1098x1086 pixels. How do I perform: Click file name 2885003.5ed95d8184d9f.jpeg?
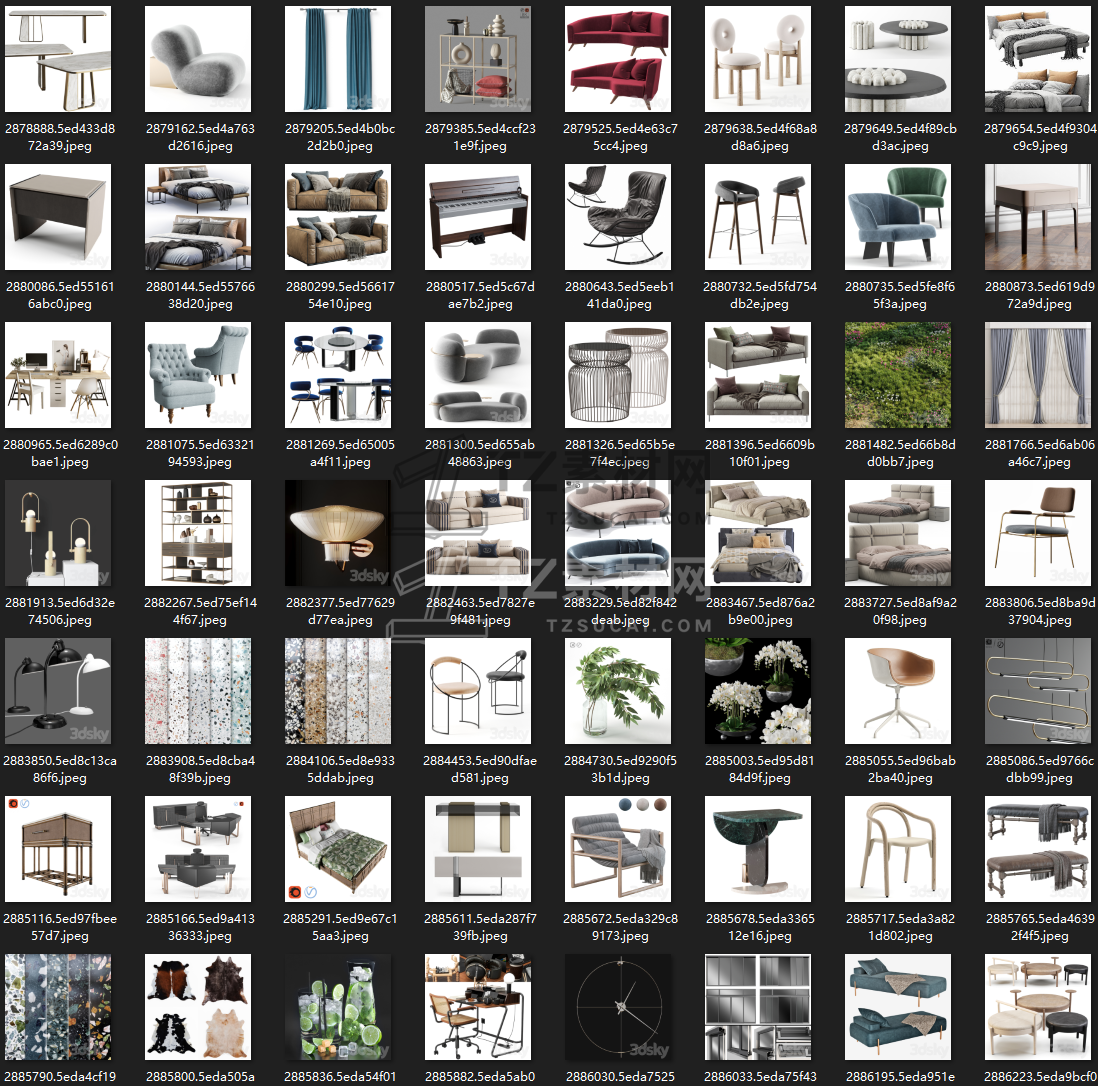tap(760, 769)
